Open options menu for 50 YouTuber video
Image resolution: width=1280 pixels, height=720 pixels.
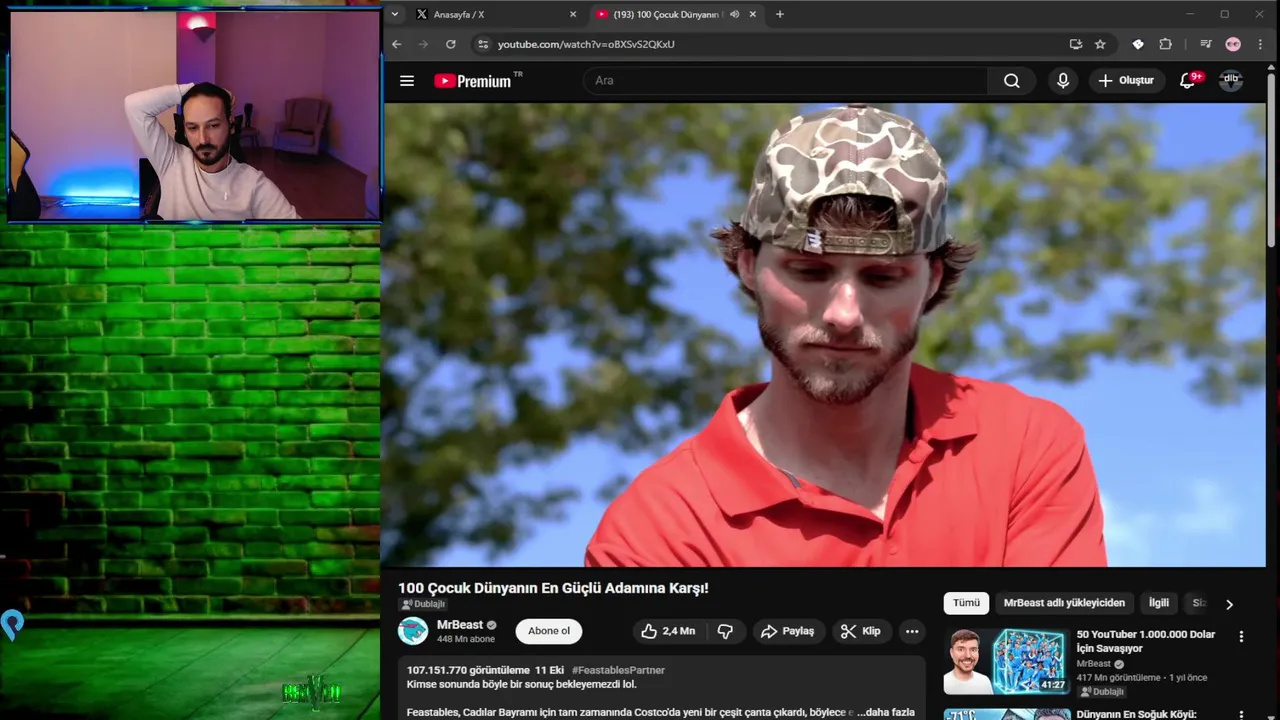pos(1241,636)
